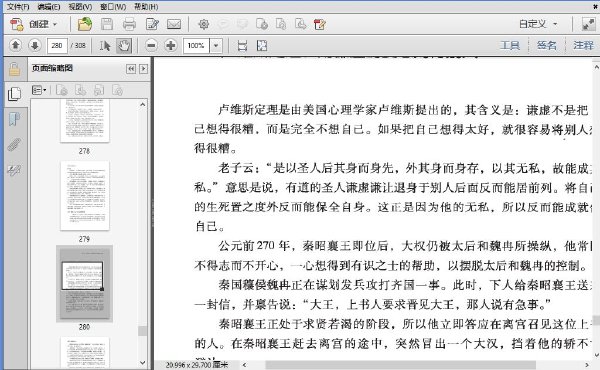Open the attachments paperclip panel
The image size is (600, 370).
pos(14,145)
